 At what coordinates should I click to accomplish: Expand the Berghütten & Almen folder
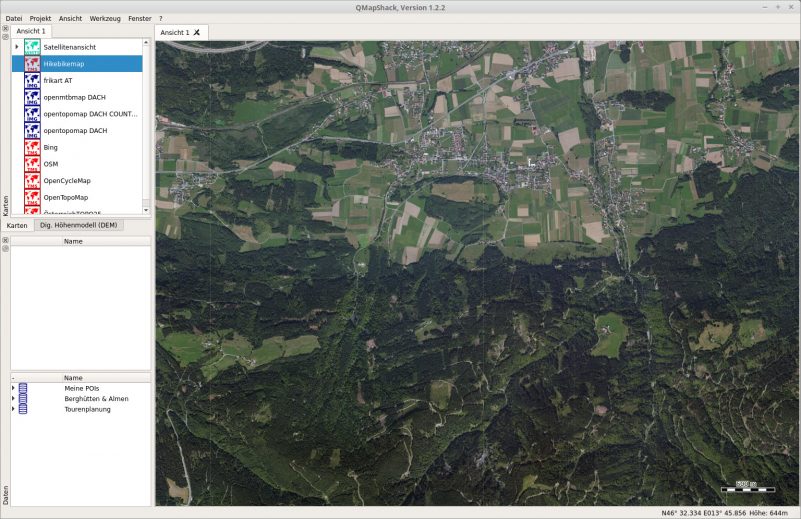(x=14, y=399)
